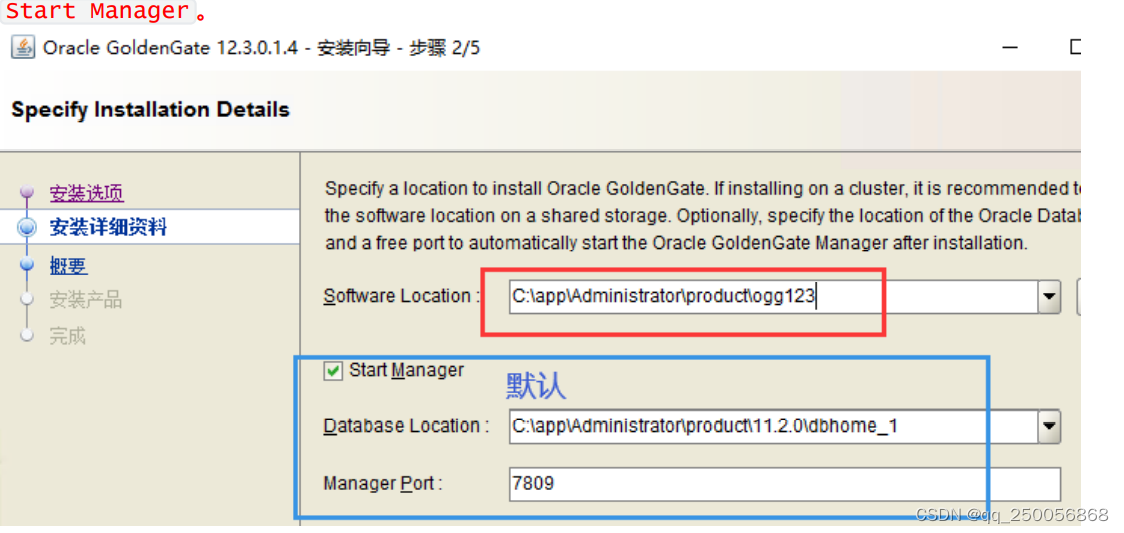Click into the Software Location text field
This screenshot has width=1124, height=533.
click(x=773, y=297)
